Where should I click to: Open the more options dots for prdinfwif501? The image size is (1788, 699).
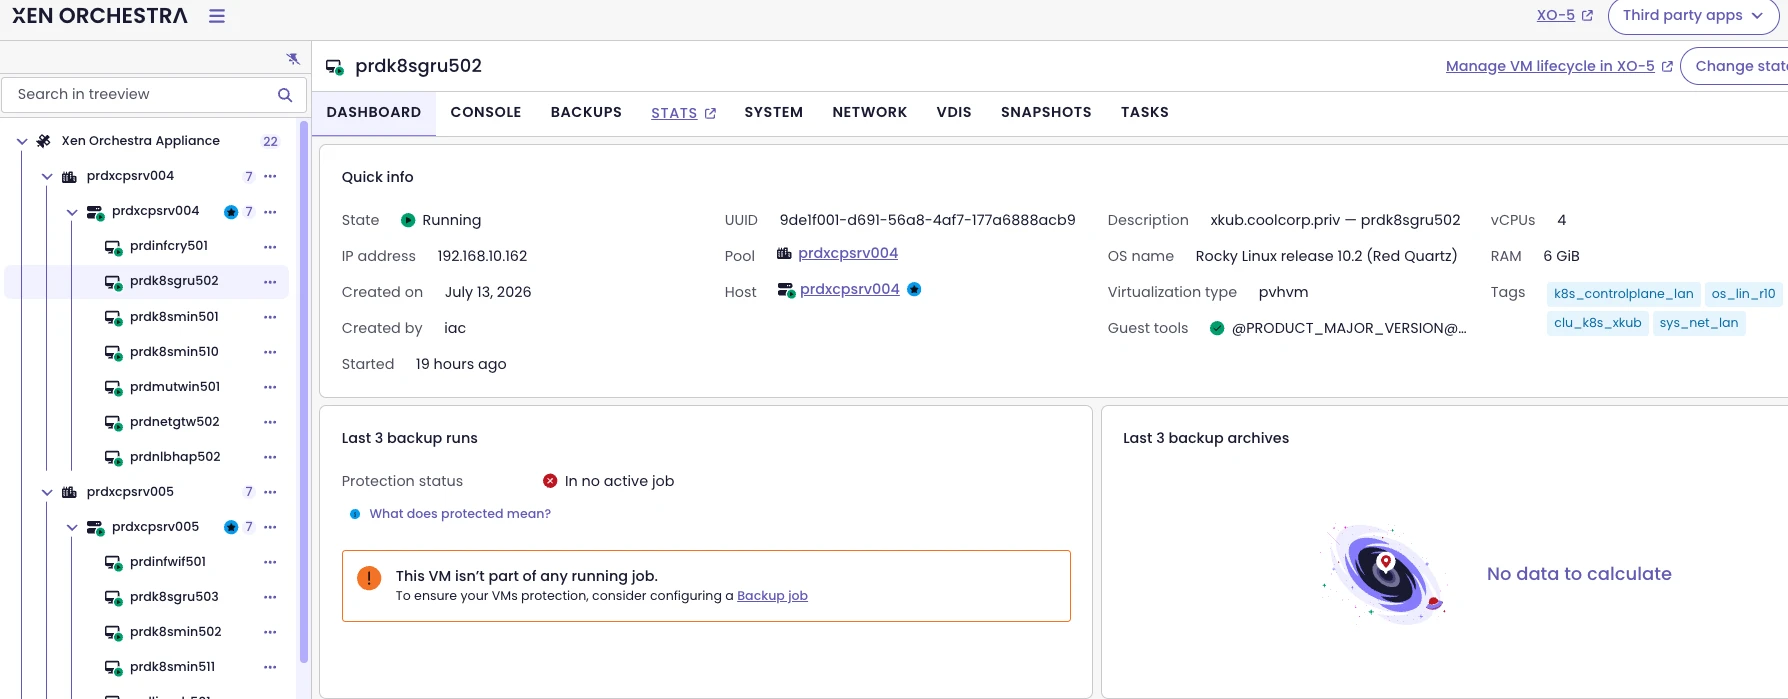click(x=270, y=562)
